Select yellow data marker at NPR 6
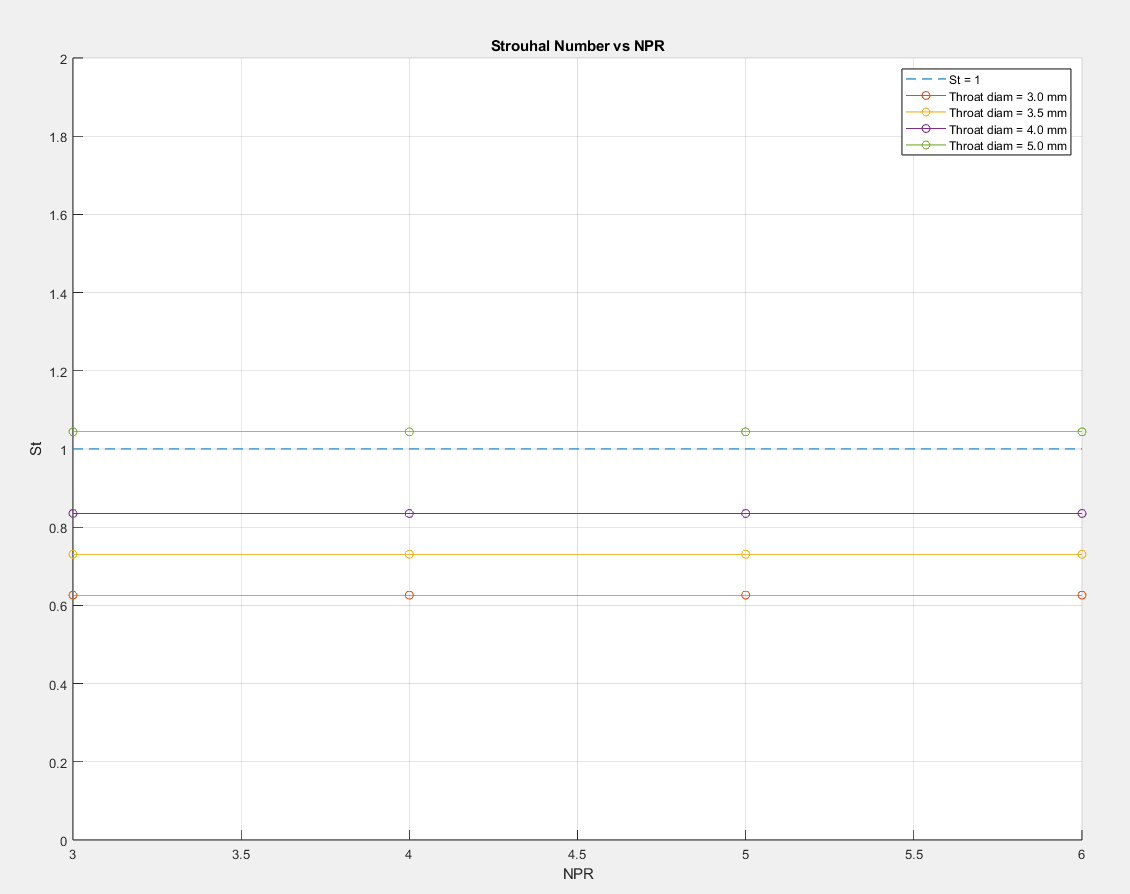Viewport: 1130px width, 894px height. pos(1082,555)
